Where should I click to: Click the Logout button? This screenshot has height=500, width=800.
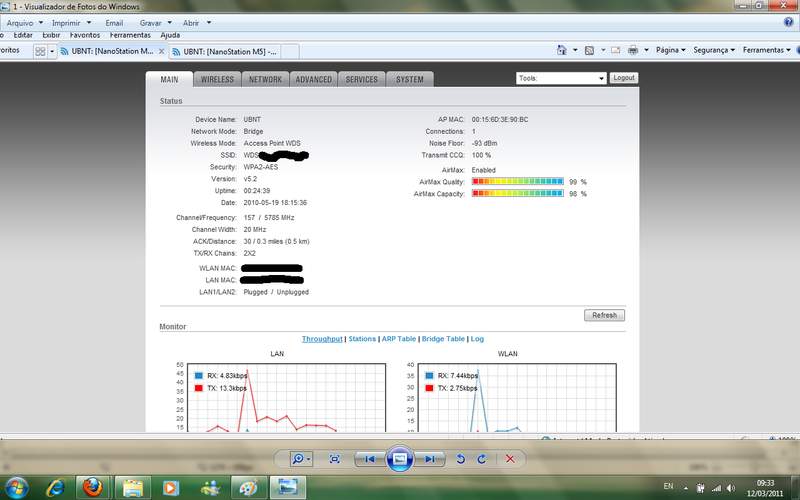[623, 78]
